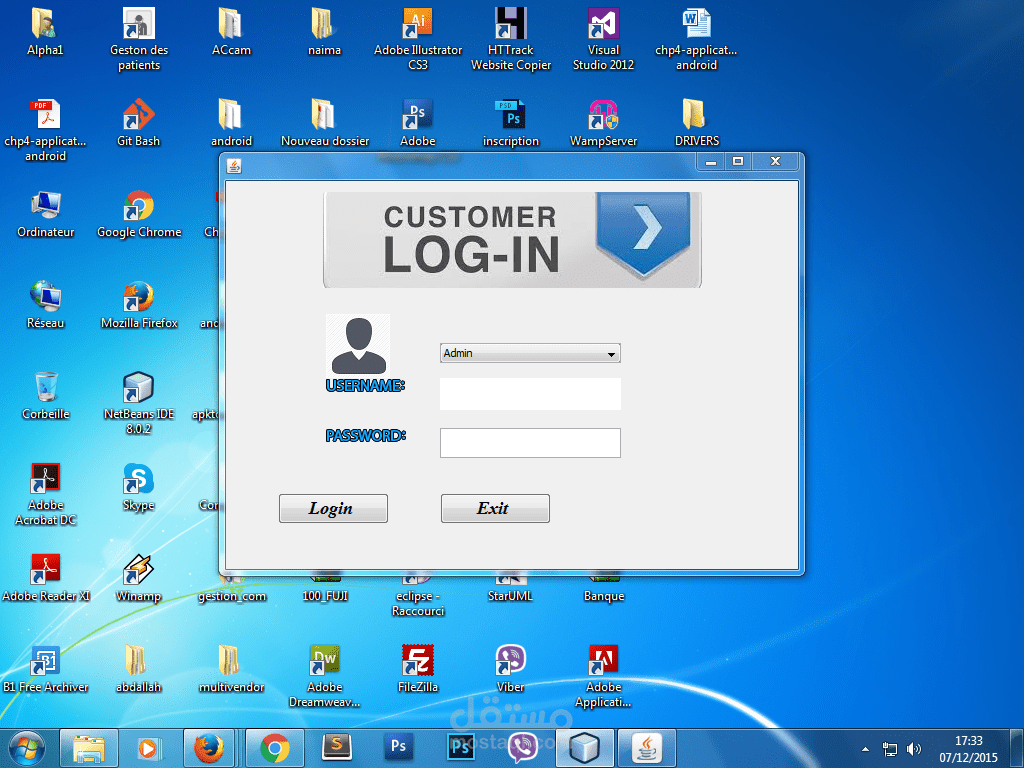The width and height of the screenshot is (1024, 768).
Task: Click the user avatar silhouette image
Action: click(358, 345)
